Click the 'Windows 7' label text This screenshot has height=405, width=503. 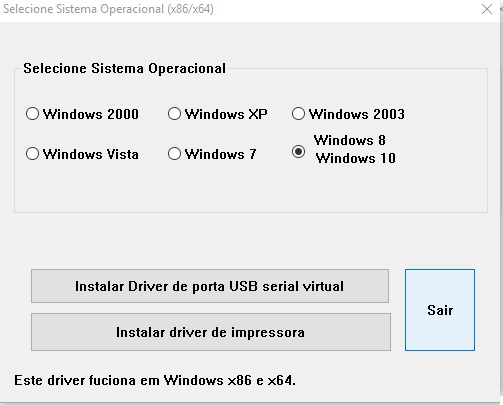pos(221,154)
